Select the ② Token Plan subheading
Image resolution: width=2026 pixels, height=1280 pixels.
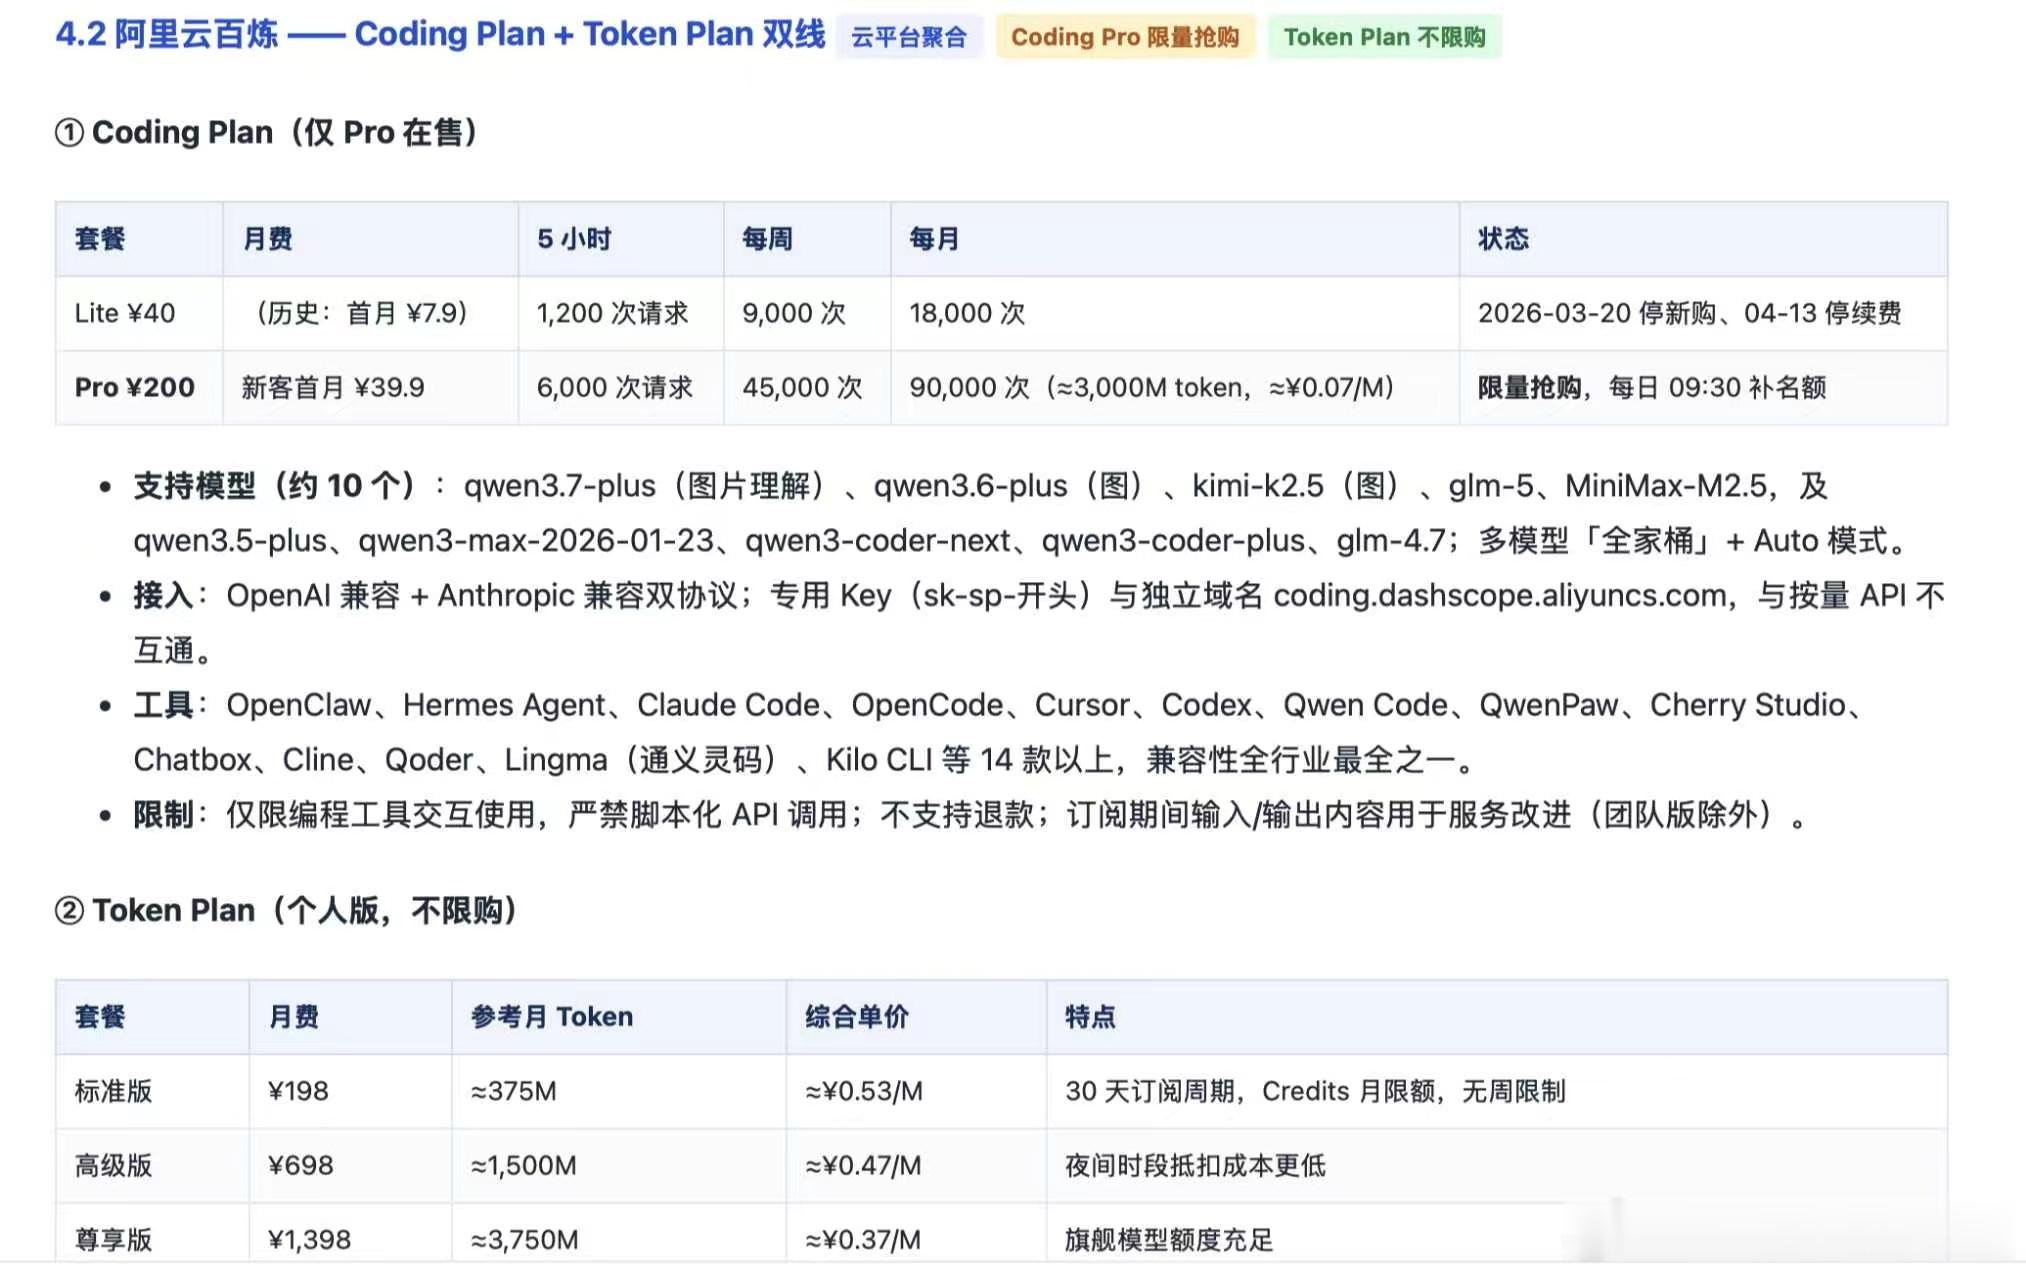pyautogui.click(x=286, y=910)
